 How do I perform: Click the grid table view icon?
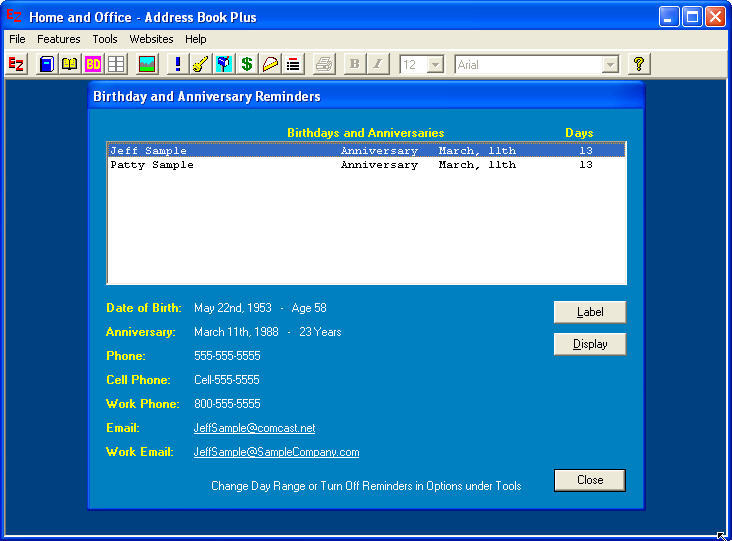117,64
